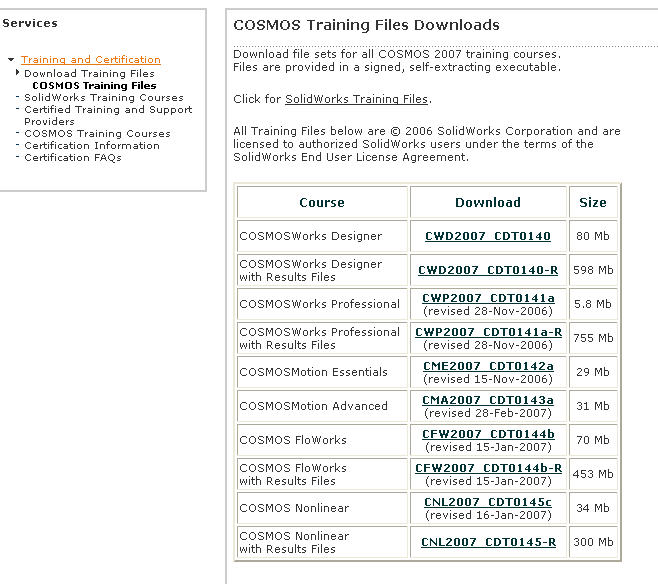Viewport: 658px width, 584px height.
Task: Click the Course column header
Action: [x=322, y=202]
